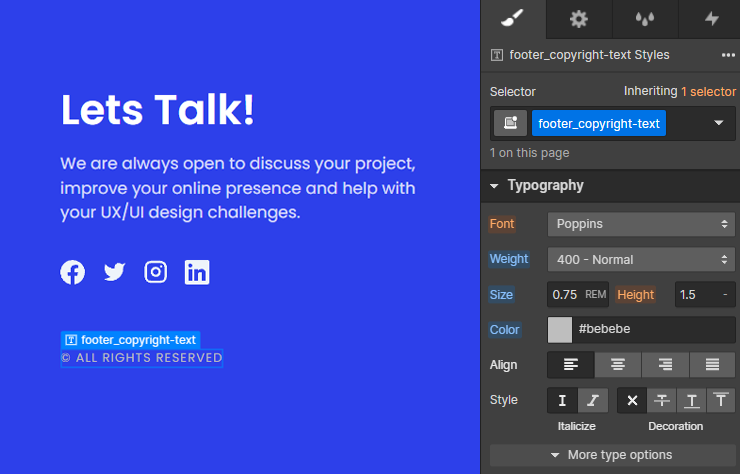
Task: Set font style to regular (non-italic)
Action: coord(562,400)
